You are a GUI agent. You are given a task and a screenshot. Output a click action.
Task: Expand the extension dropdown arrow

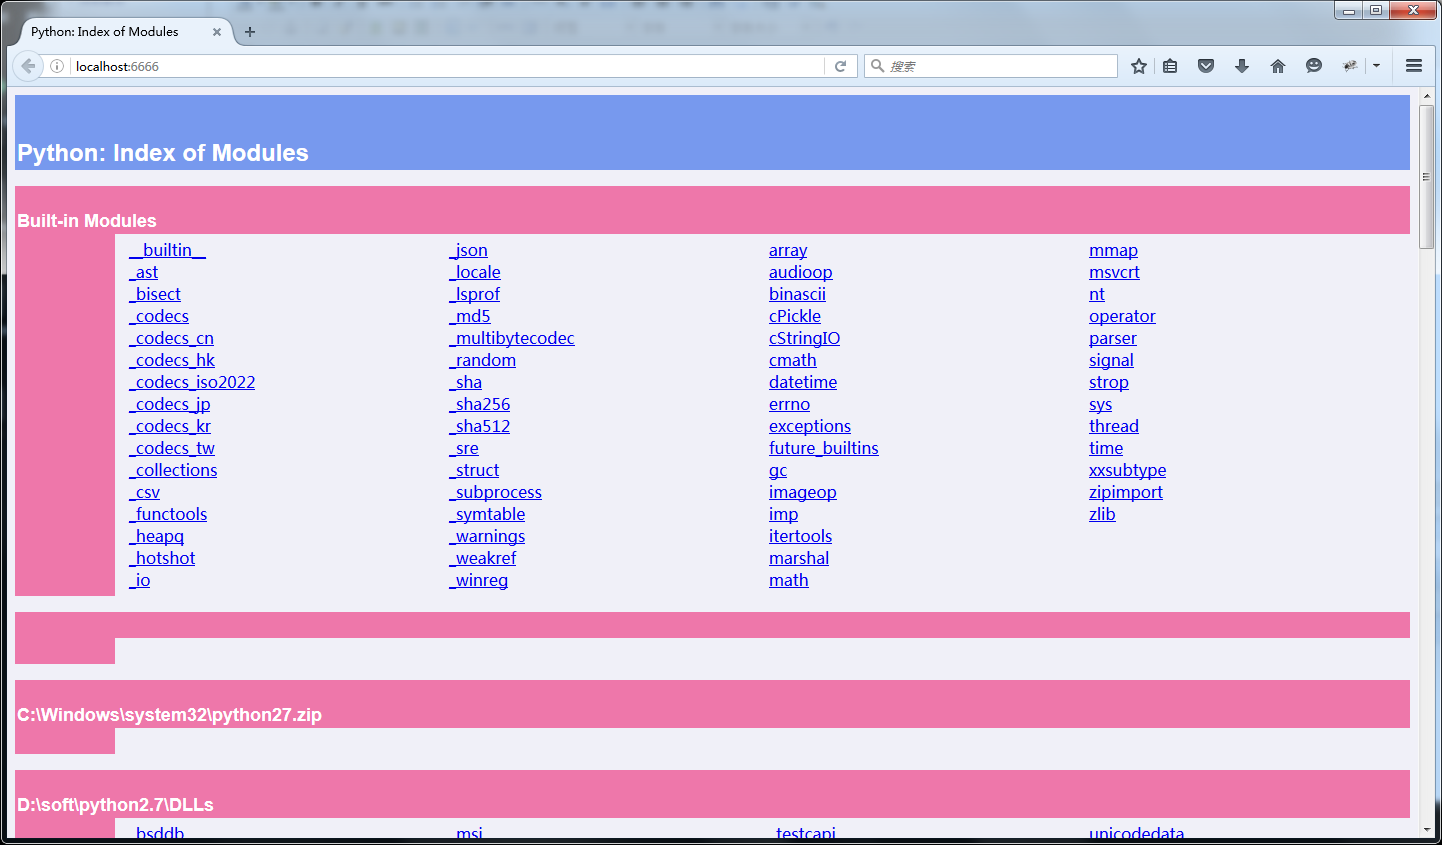click(x=1376, y=66)
